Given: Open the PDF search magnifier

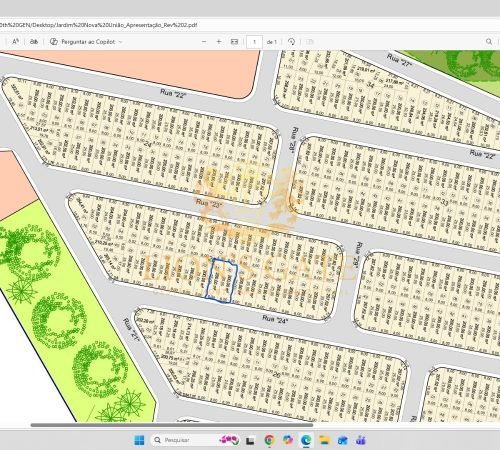Looking at the screenshot, I should pyautogui.click(x=489, y=42).
